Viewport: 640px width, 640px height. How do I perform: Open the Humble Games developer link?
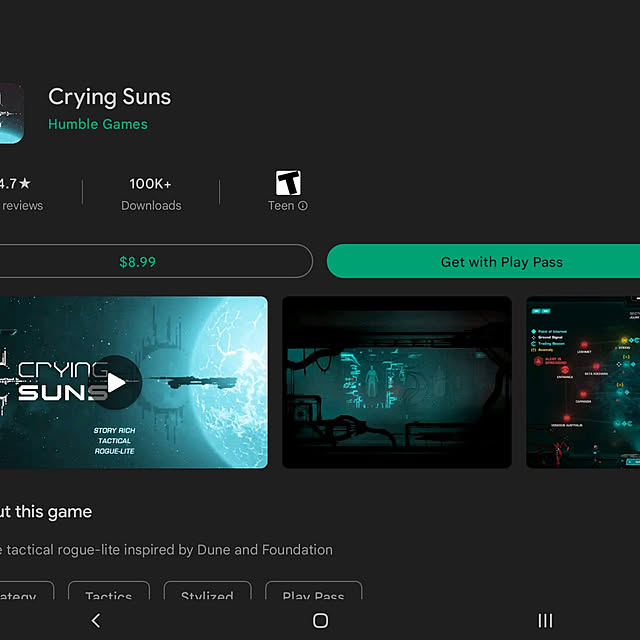click(x=98, y=124)
